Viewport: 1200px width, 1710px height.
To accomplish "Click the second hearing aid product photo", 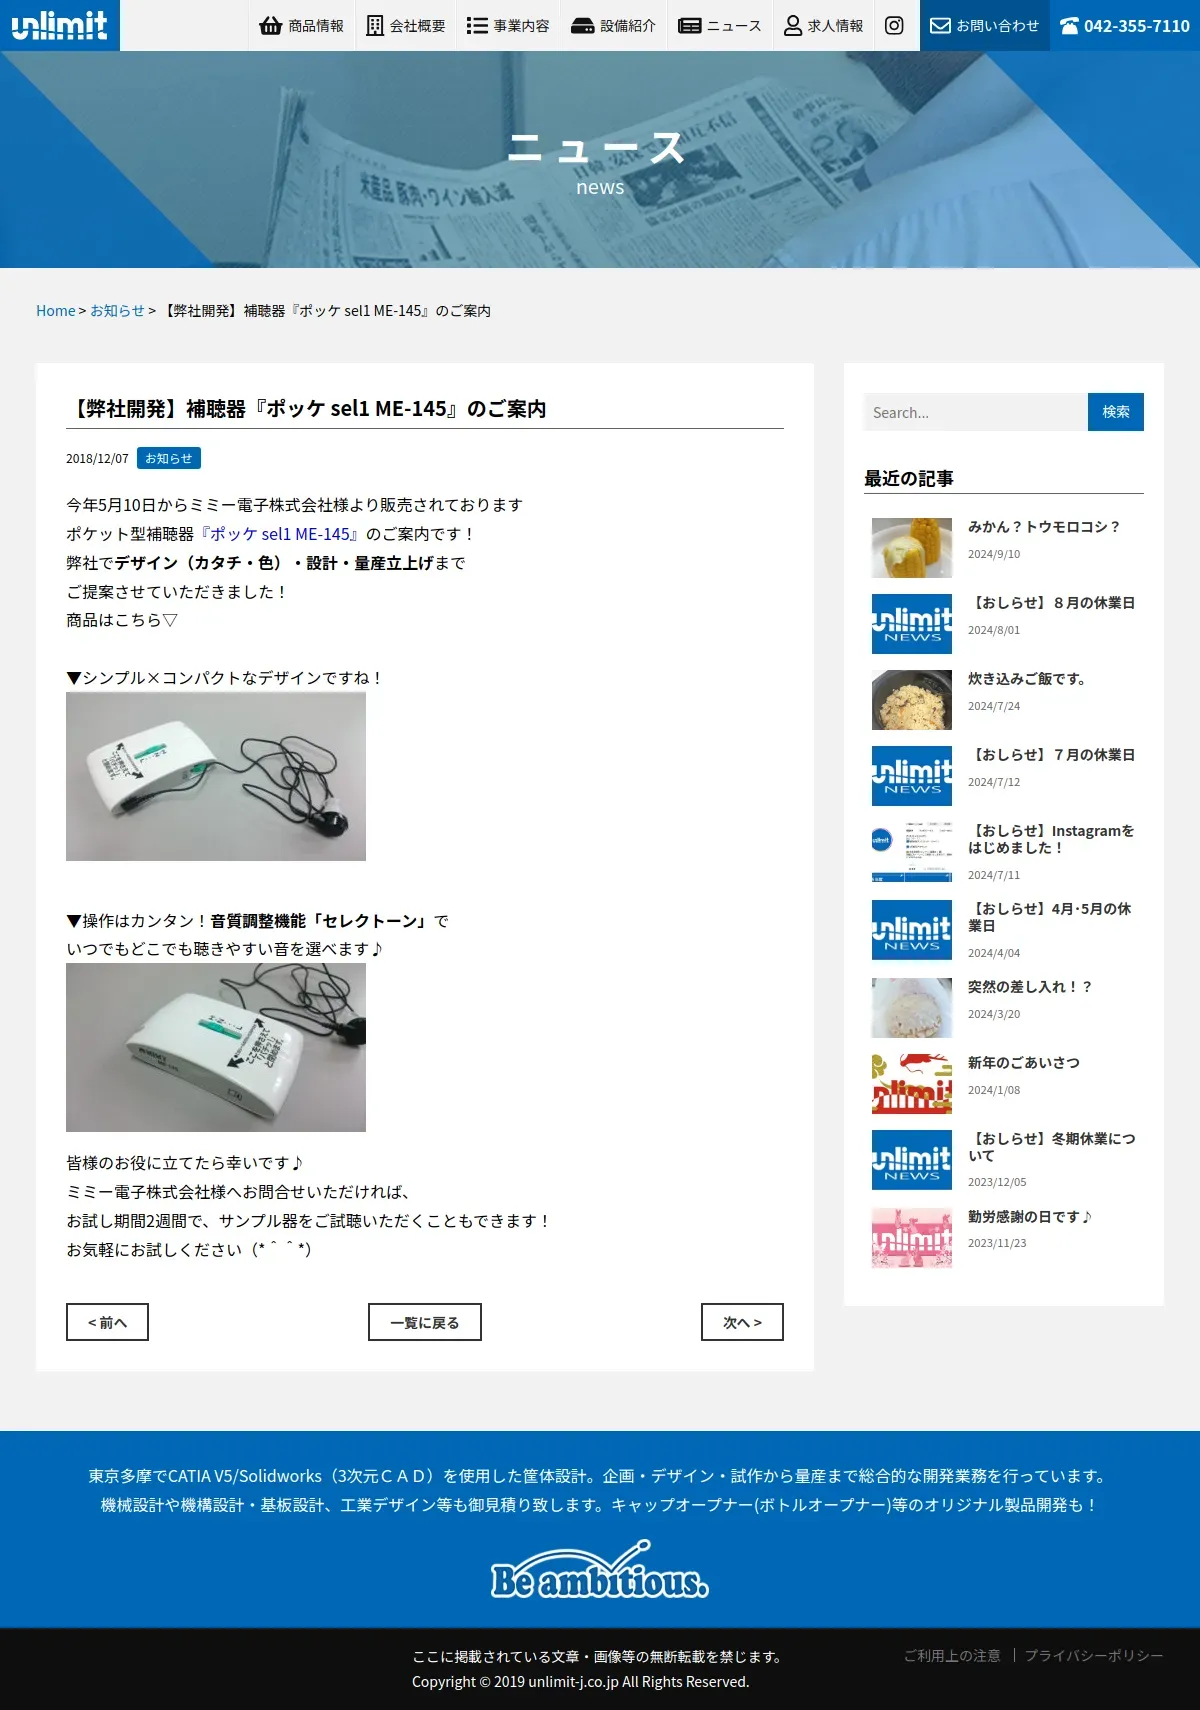I will click(216, 1047).
